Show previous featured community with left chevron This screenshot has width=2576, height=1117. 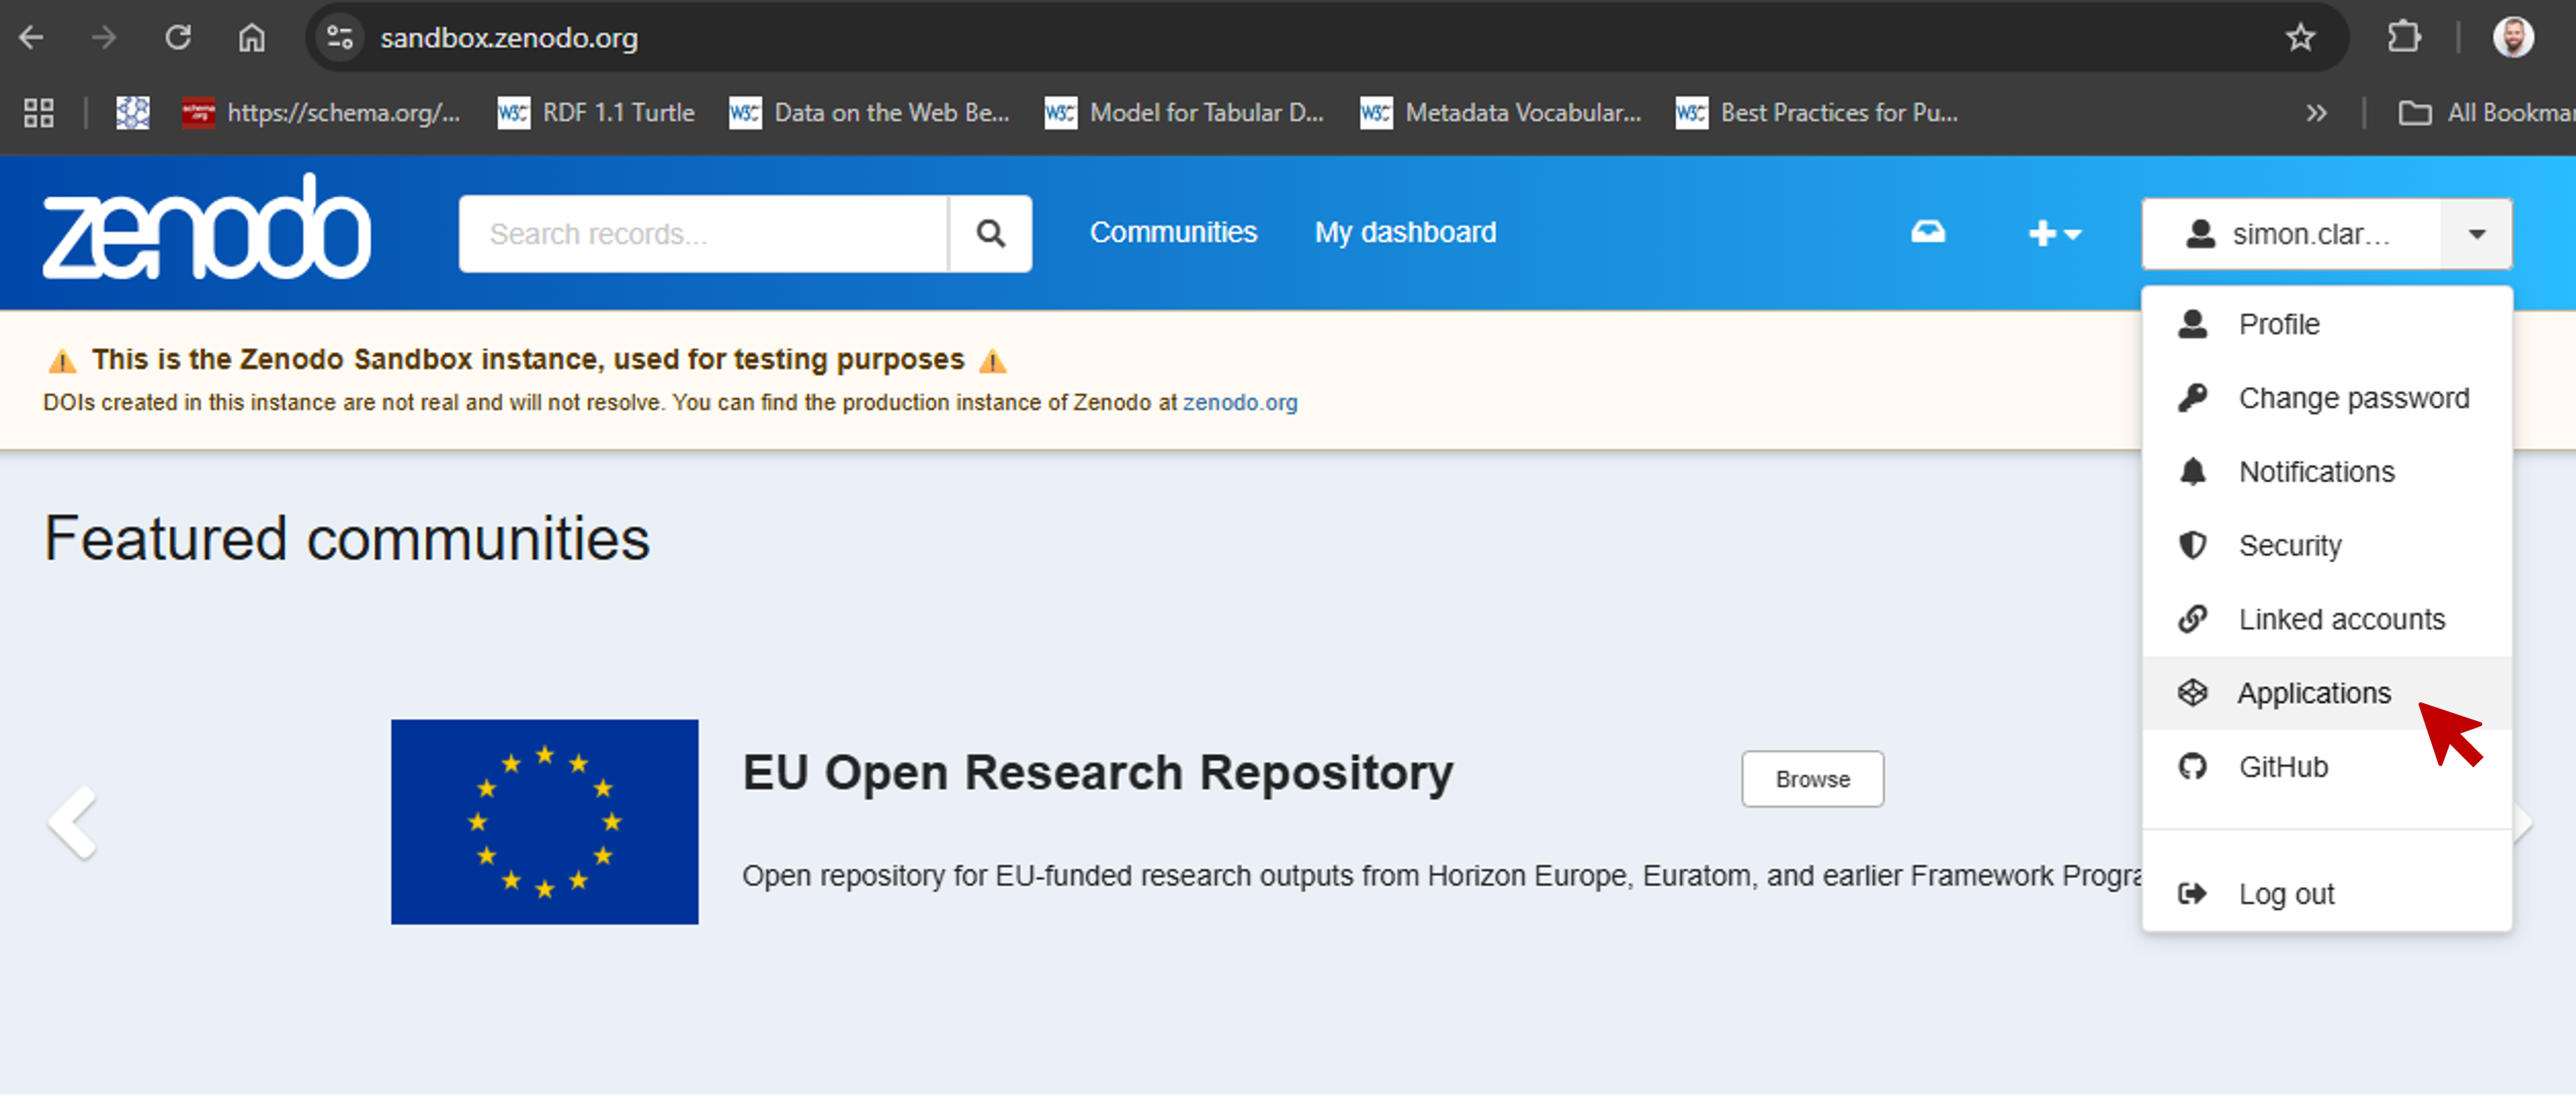(x=73, y=823)
